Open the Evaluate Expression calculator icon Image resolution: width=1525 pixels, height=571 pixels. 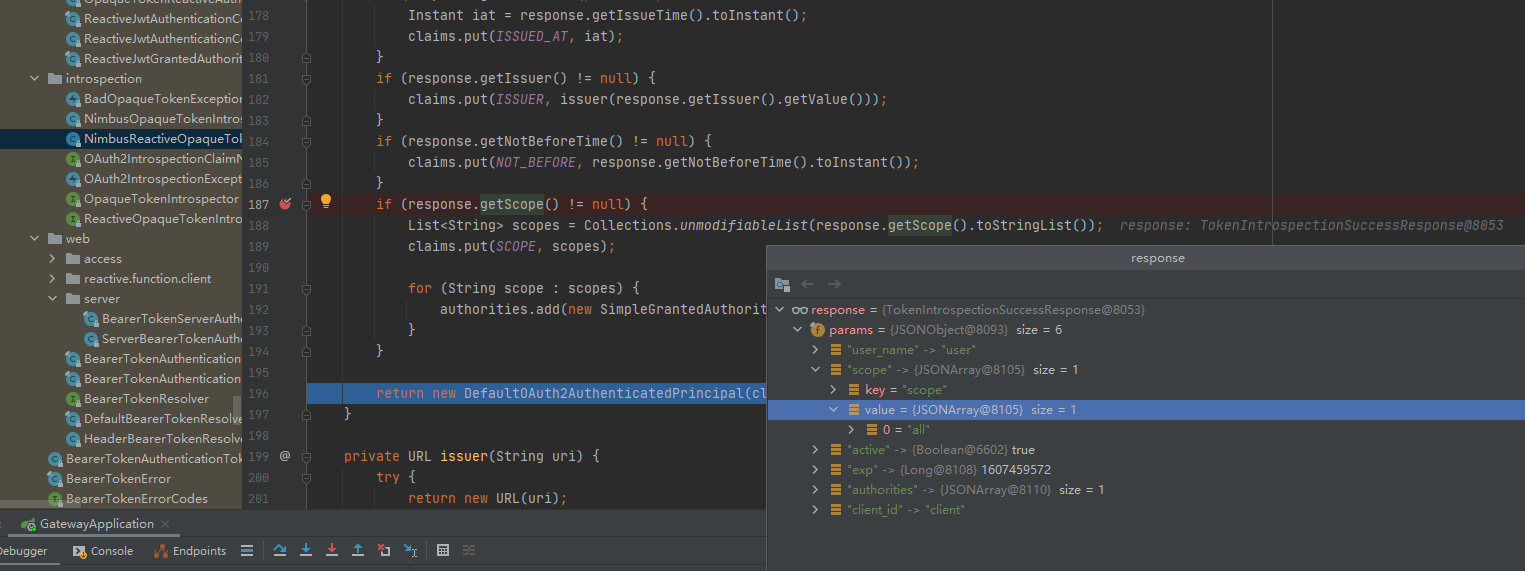[x=443, y=551]
